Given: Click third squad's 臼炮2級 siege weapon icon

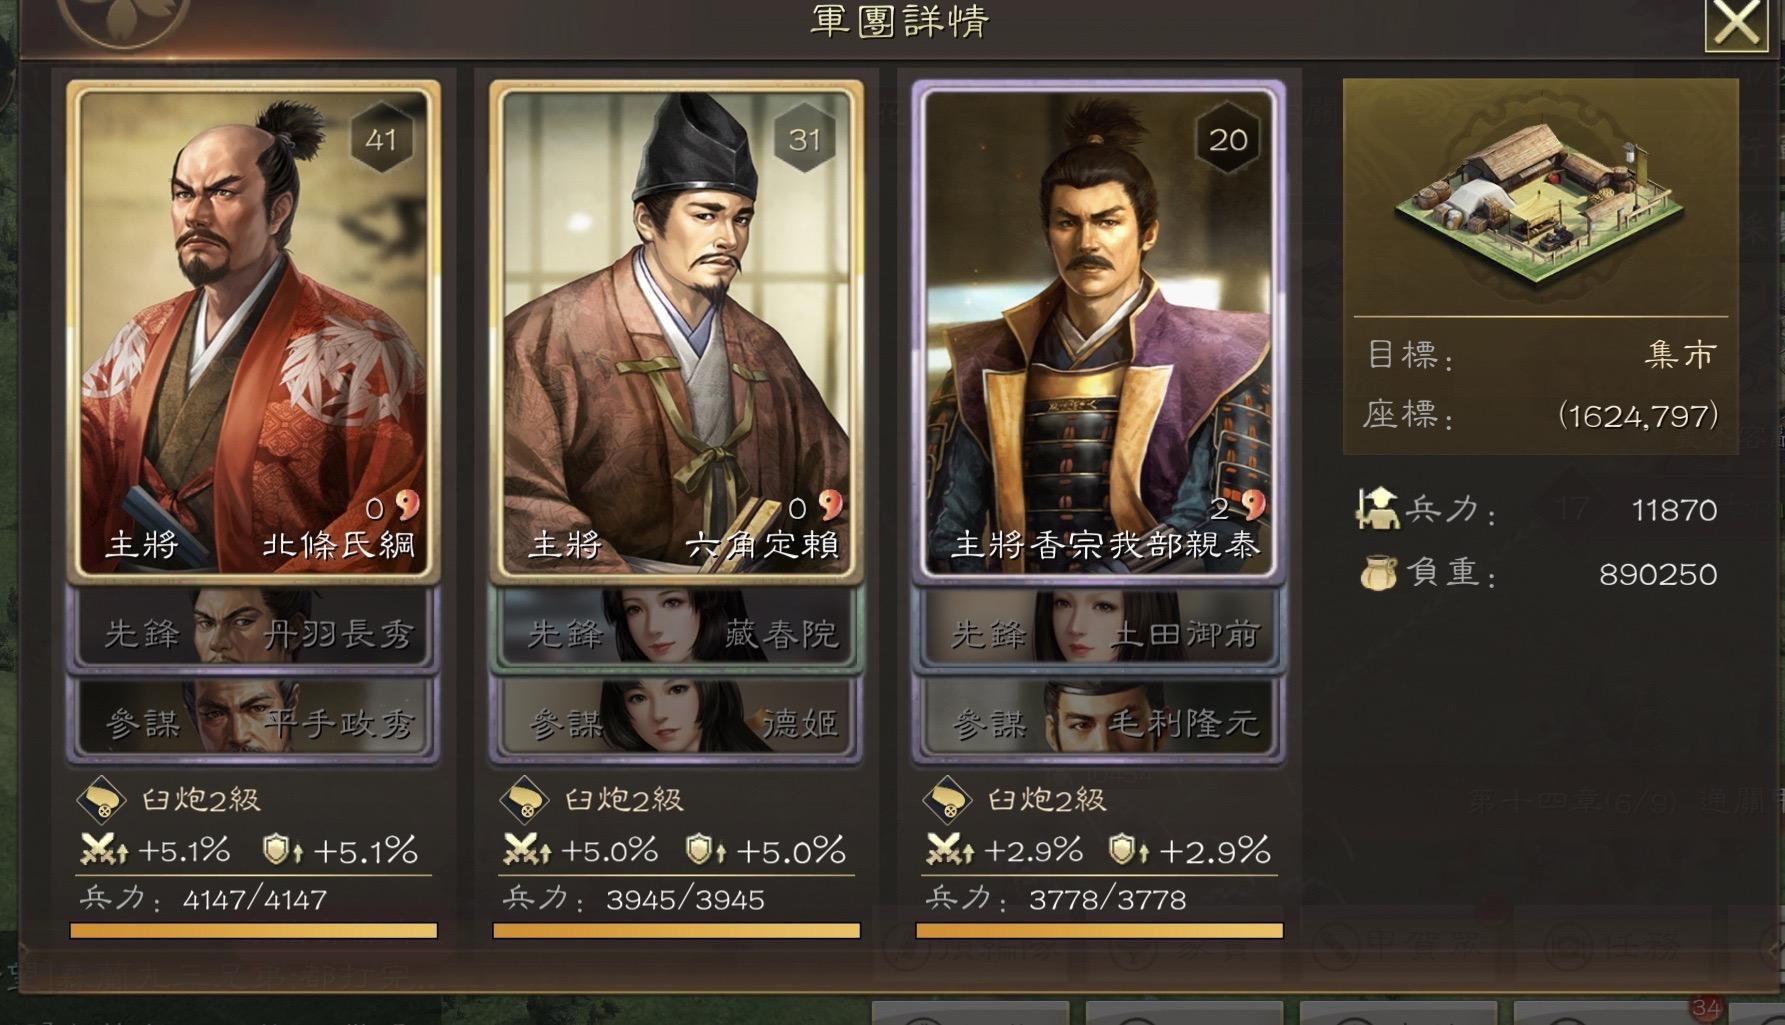Looking at the screenshot, I should (x=947, y=799).
